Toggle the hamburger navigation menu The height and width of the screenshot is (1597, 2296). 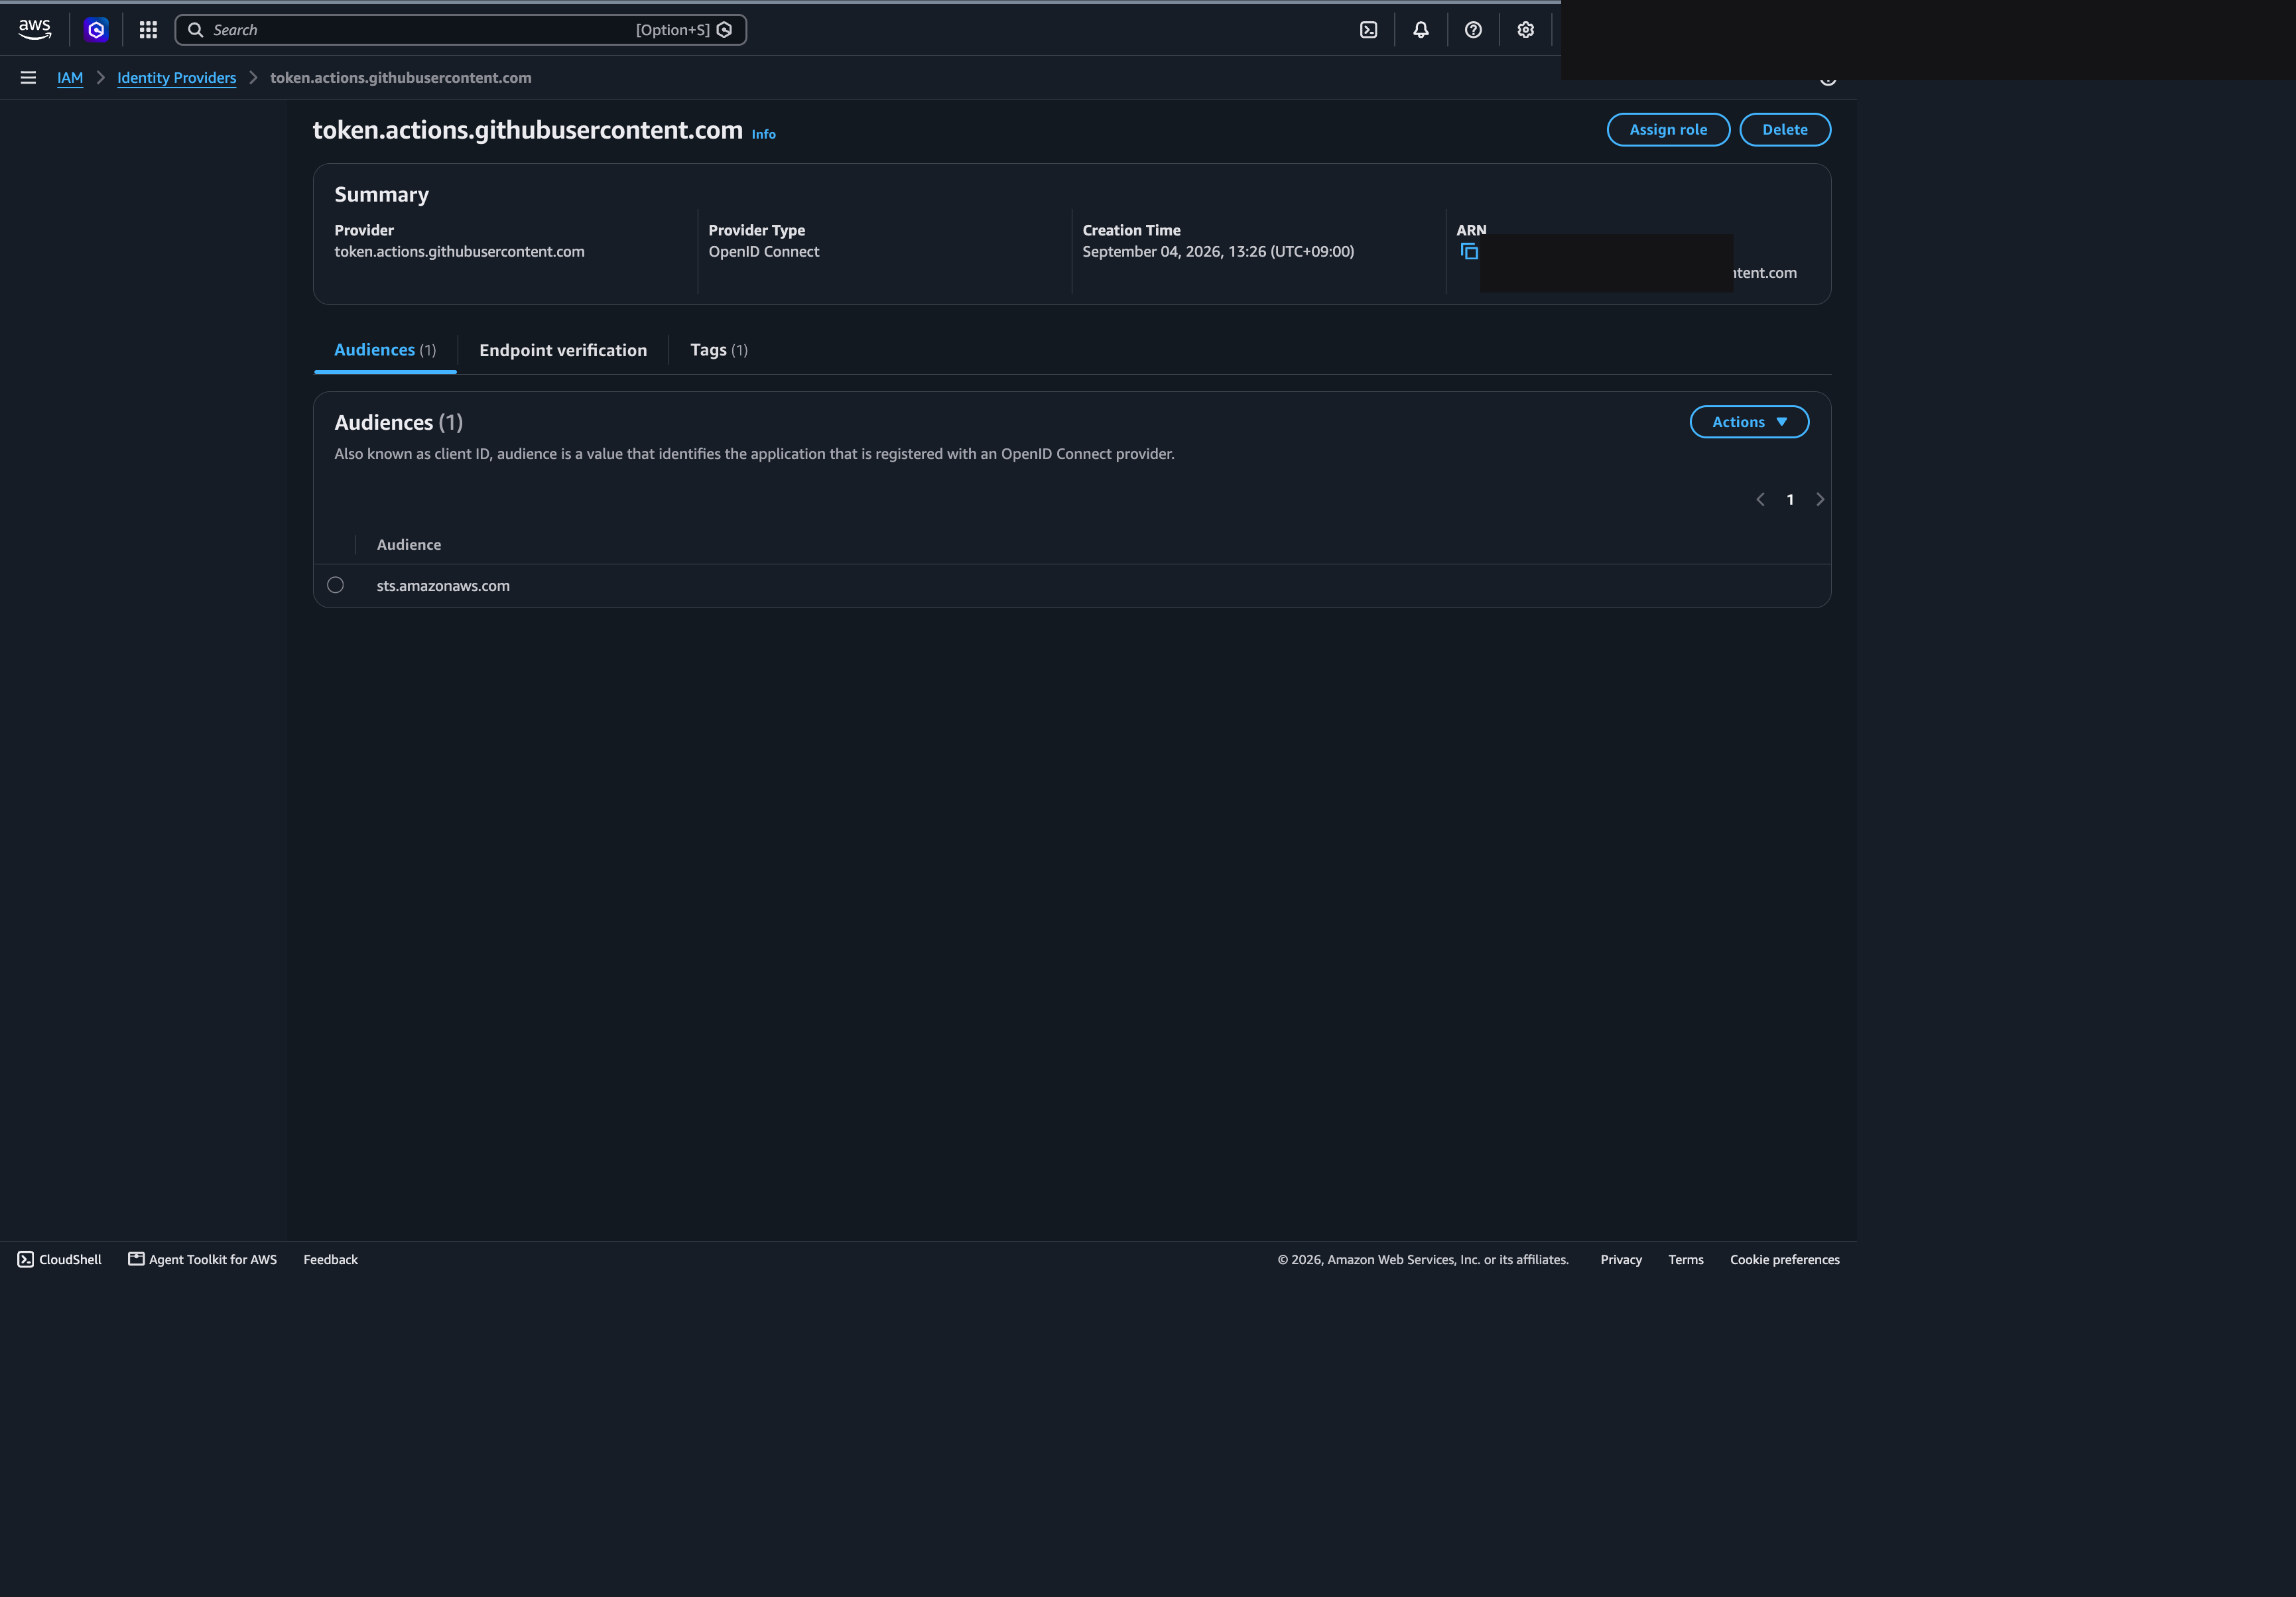pos(28,78)
